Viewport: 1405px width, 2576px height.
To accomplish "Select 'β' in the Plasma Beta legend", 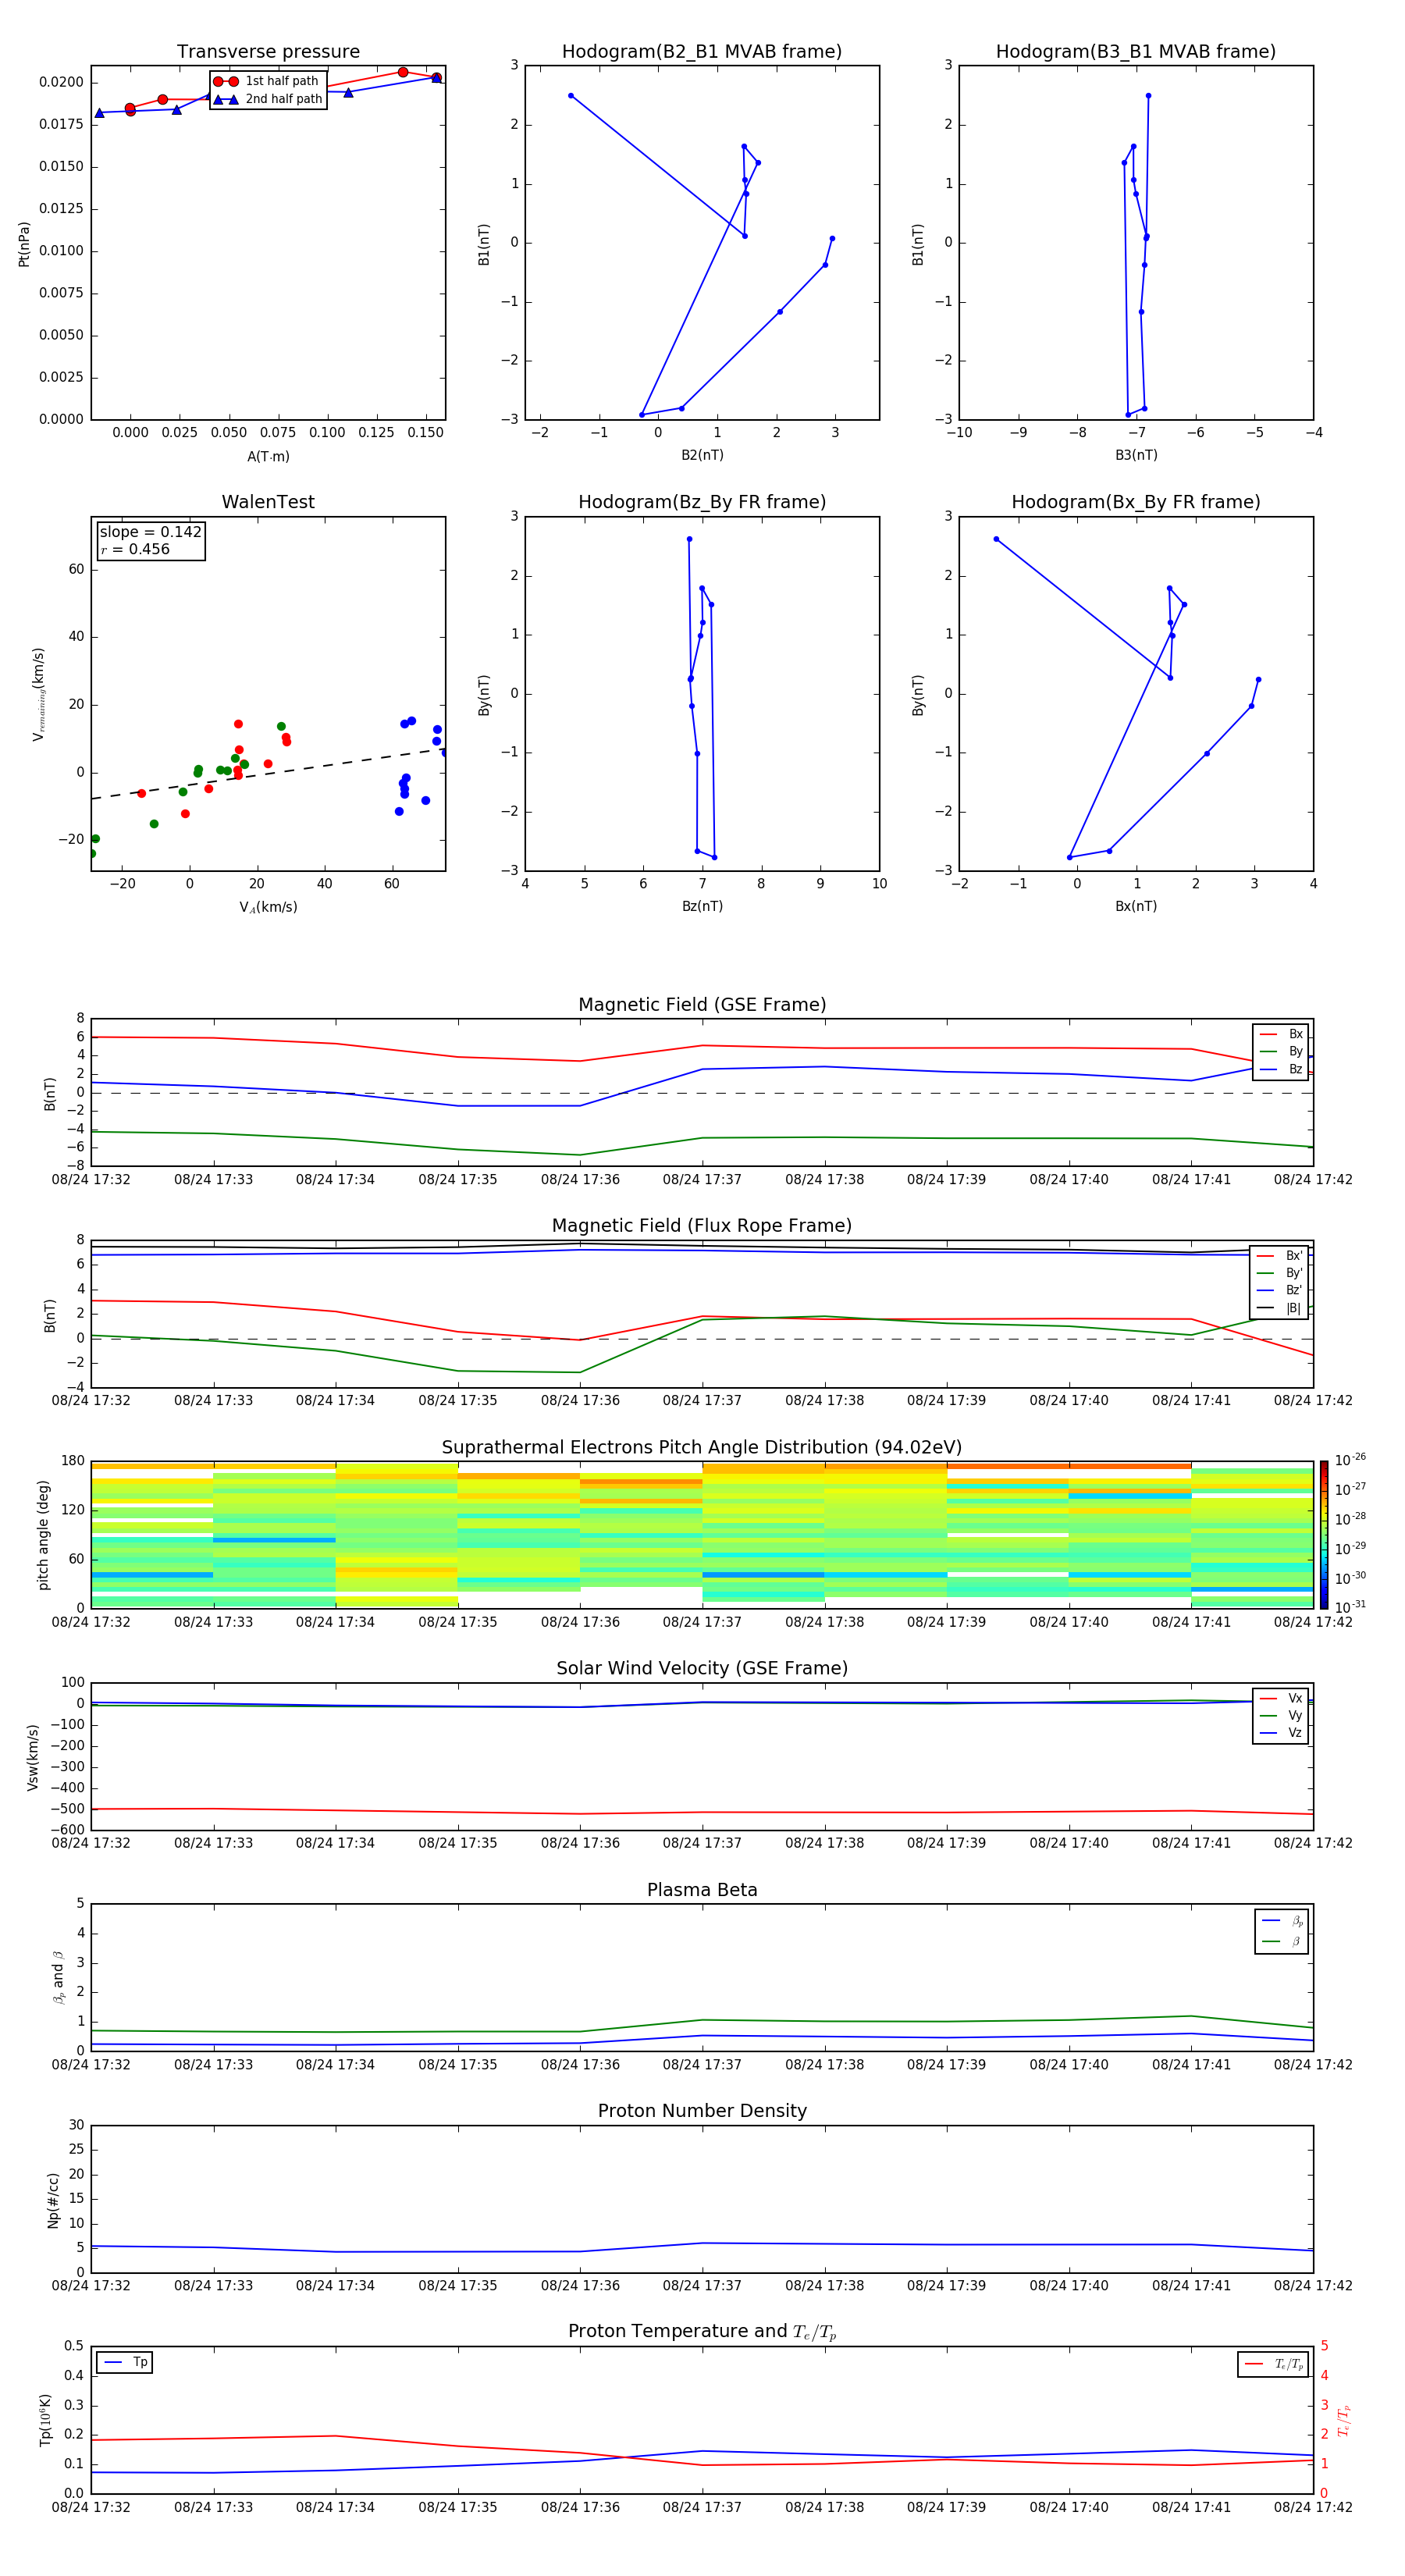I will (1282, 1941).
